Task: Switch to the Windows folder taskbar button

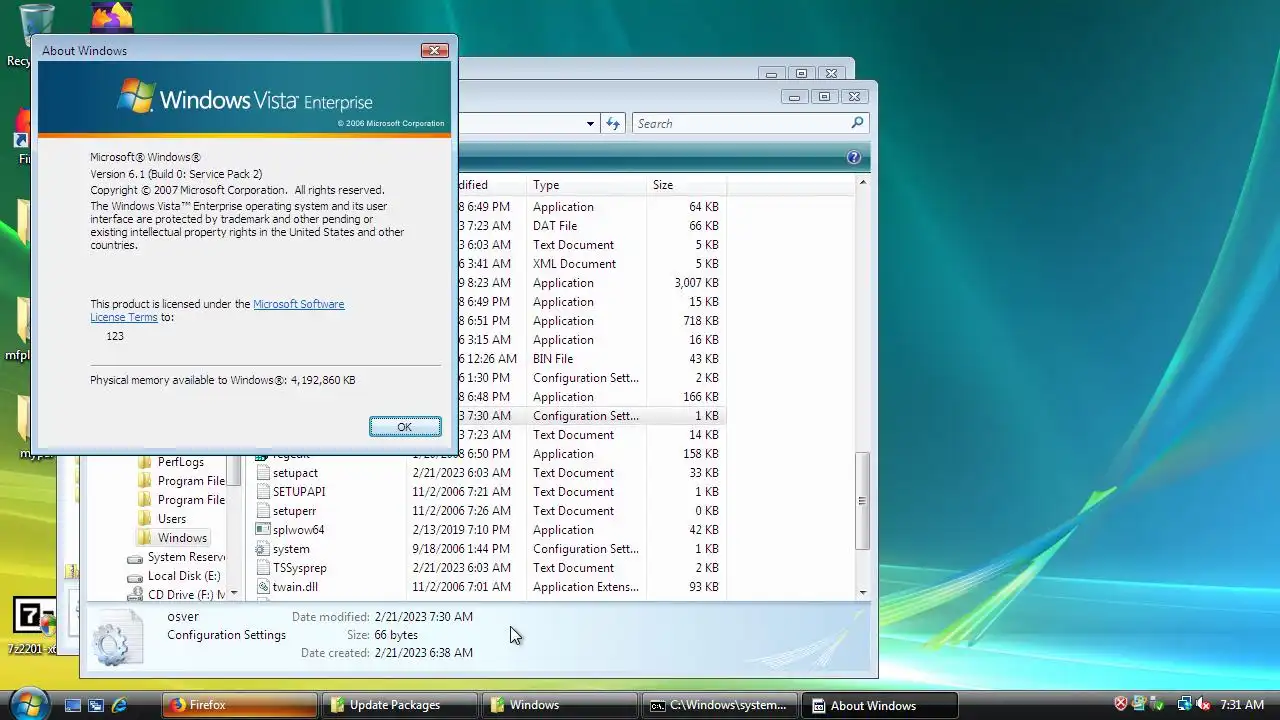Action: (x=560, y=705)
